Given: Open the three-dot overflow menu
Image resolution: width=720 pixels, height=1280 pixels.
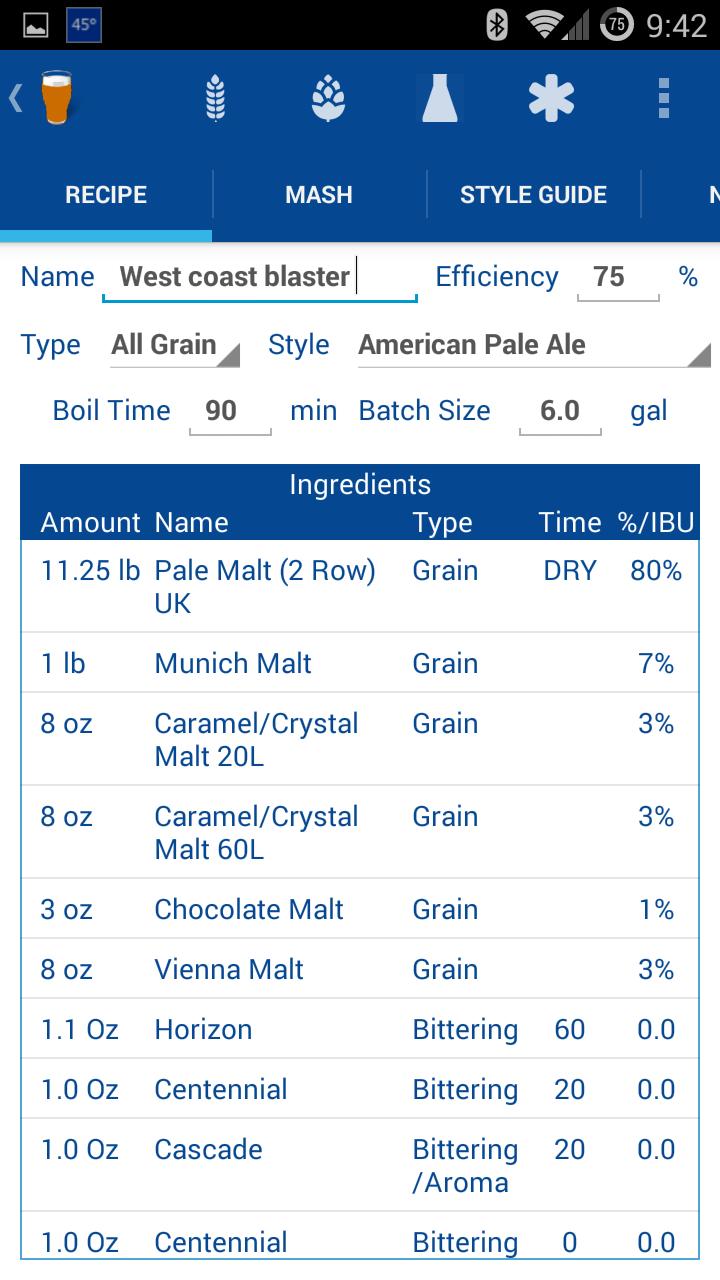Looking at the screenshot, I should tap(662, 99).
